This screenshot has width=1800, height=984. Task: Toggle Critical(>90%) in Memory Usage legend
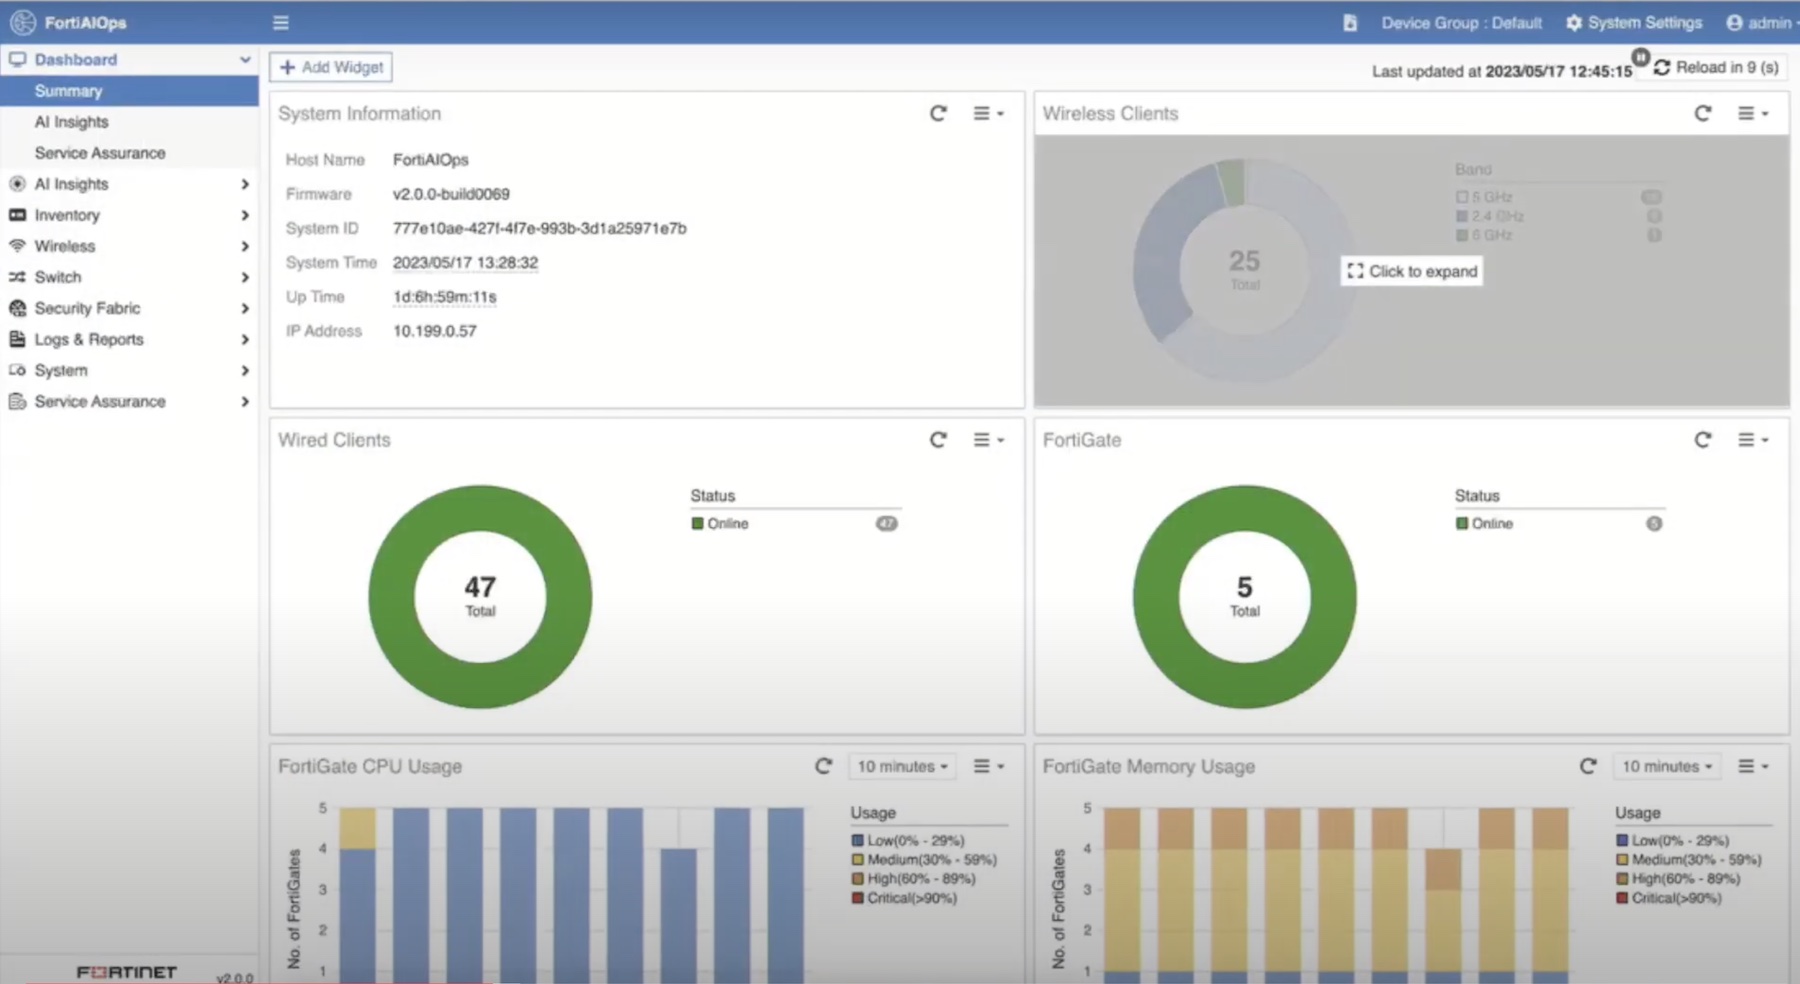click(x=1669, y=898)
